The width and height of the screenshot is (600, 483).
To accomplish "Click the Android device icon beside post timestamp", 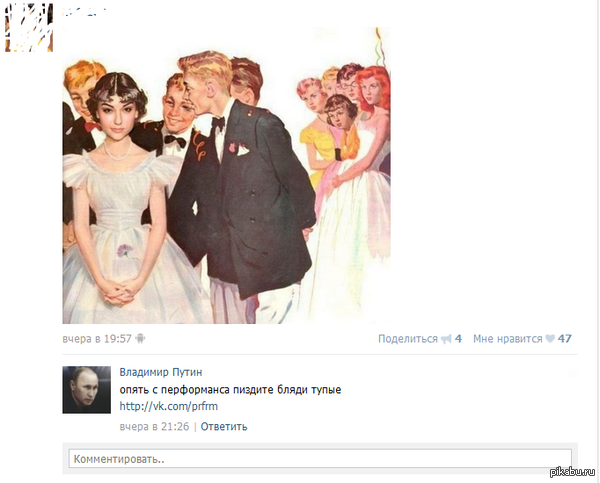I will tap(140, 339).
